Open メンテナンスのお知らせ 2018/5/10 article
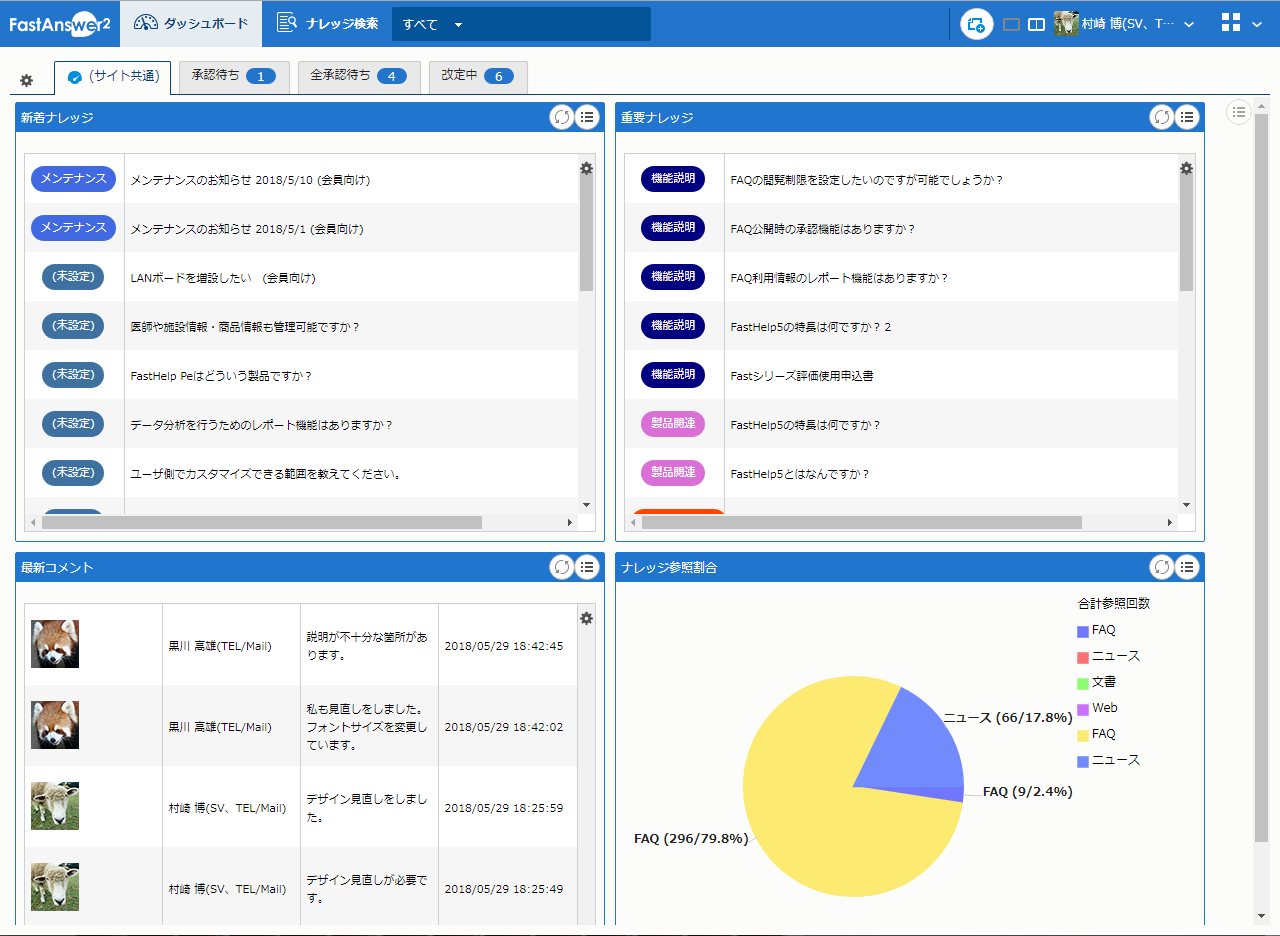 [250, 180]
